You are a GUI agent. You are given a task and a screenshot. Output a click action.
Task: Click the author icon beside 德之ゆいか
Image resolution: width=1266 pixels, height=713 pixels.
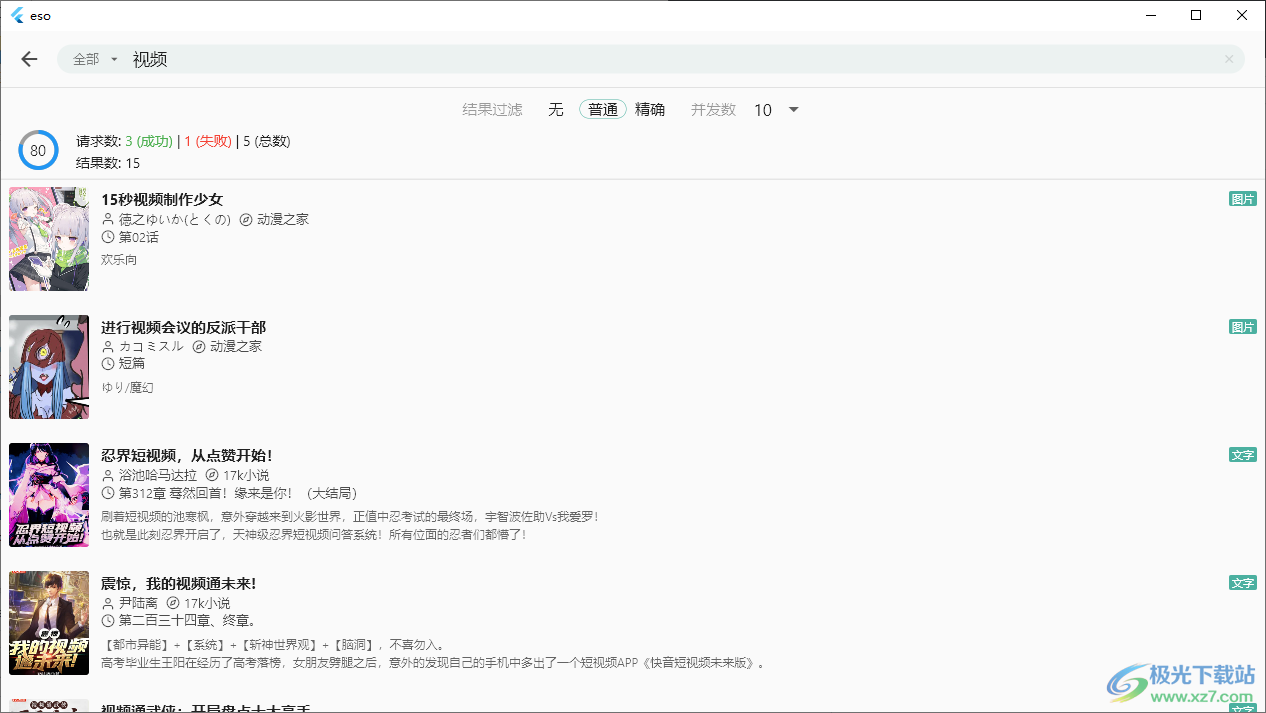pos(110,219)
